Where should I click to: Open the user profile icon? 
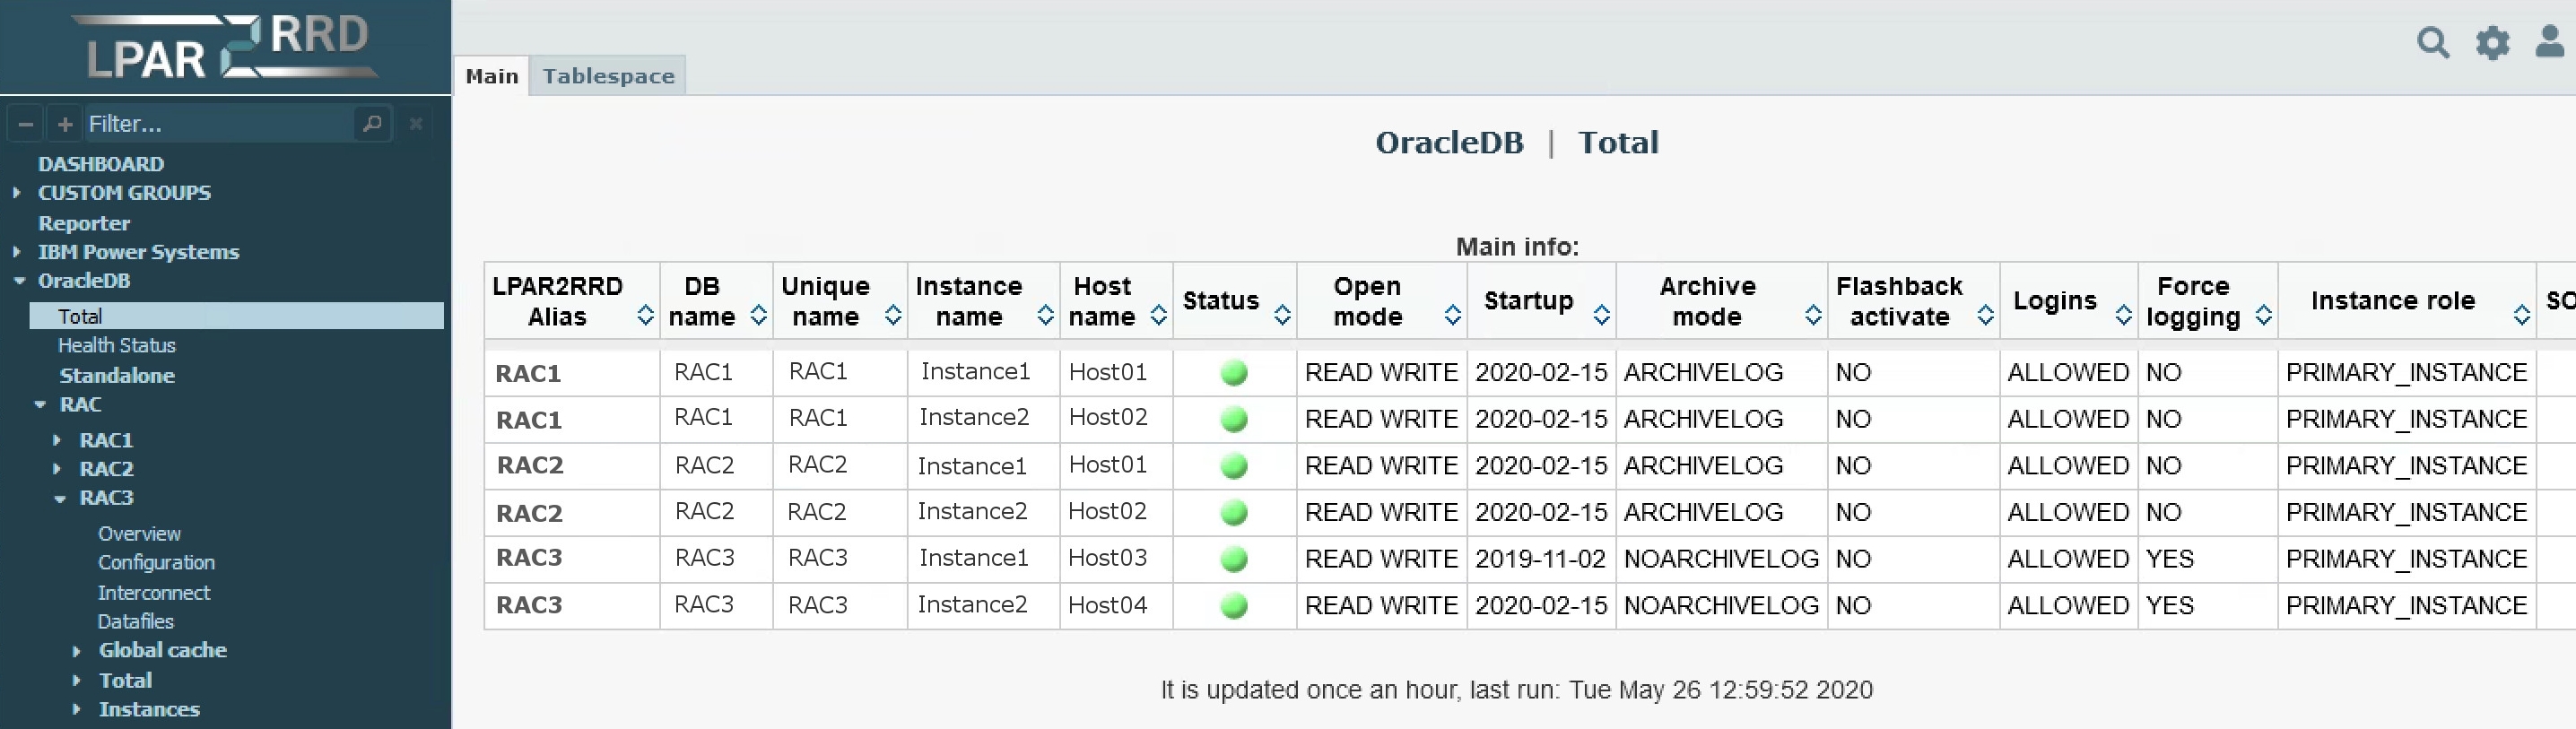(2550, 42)
